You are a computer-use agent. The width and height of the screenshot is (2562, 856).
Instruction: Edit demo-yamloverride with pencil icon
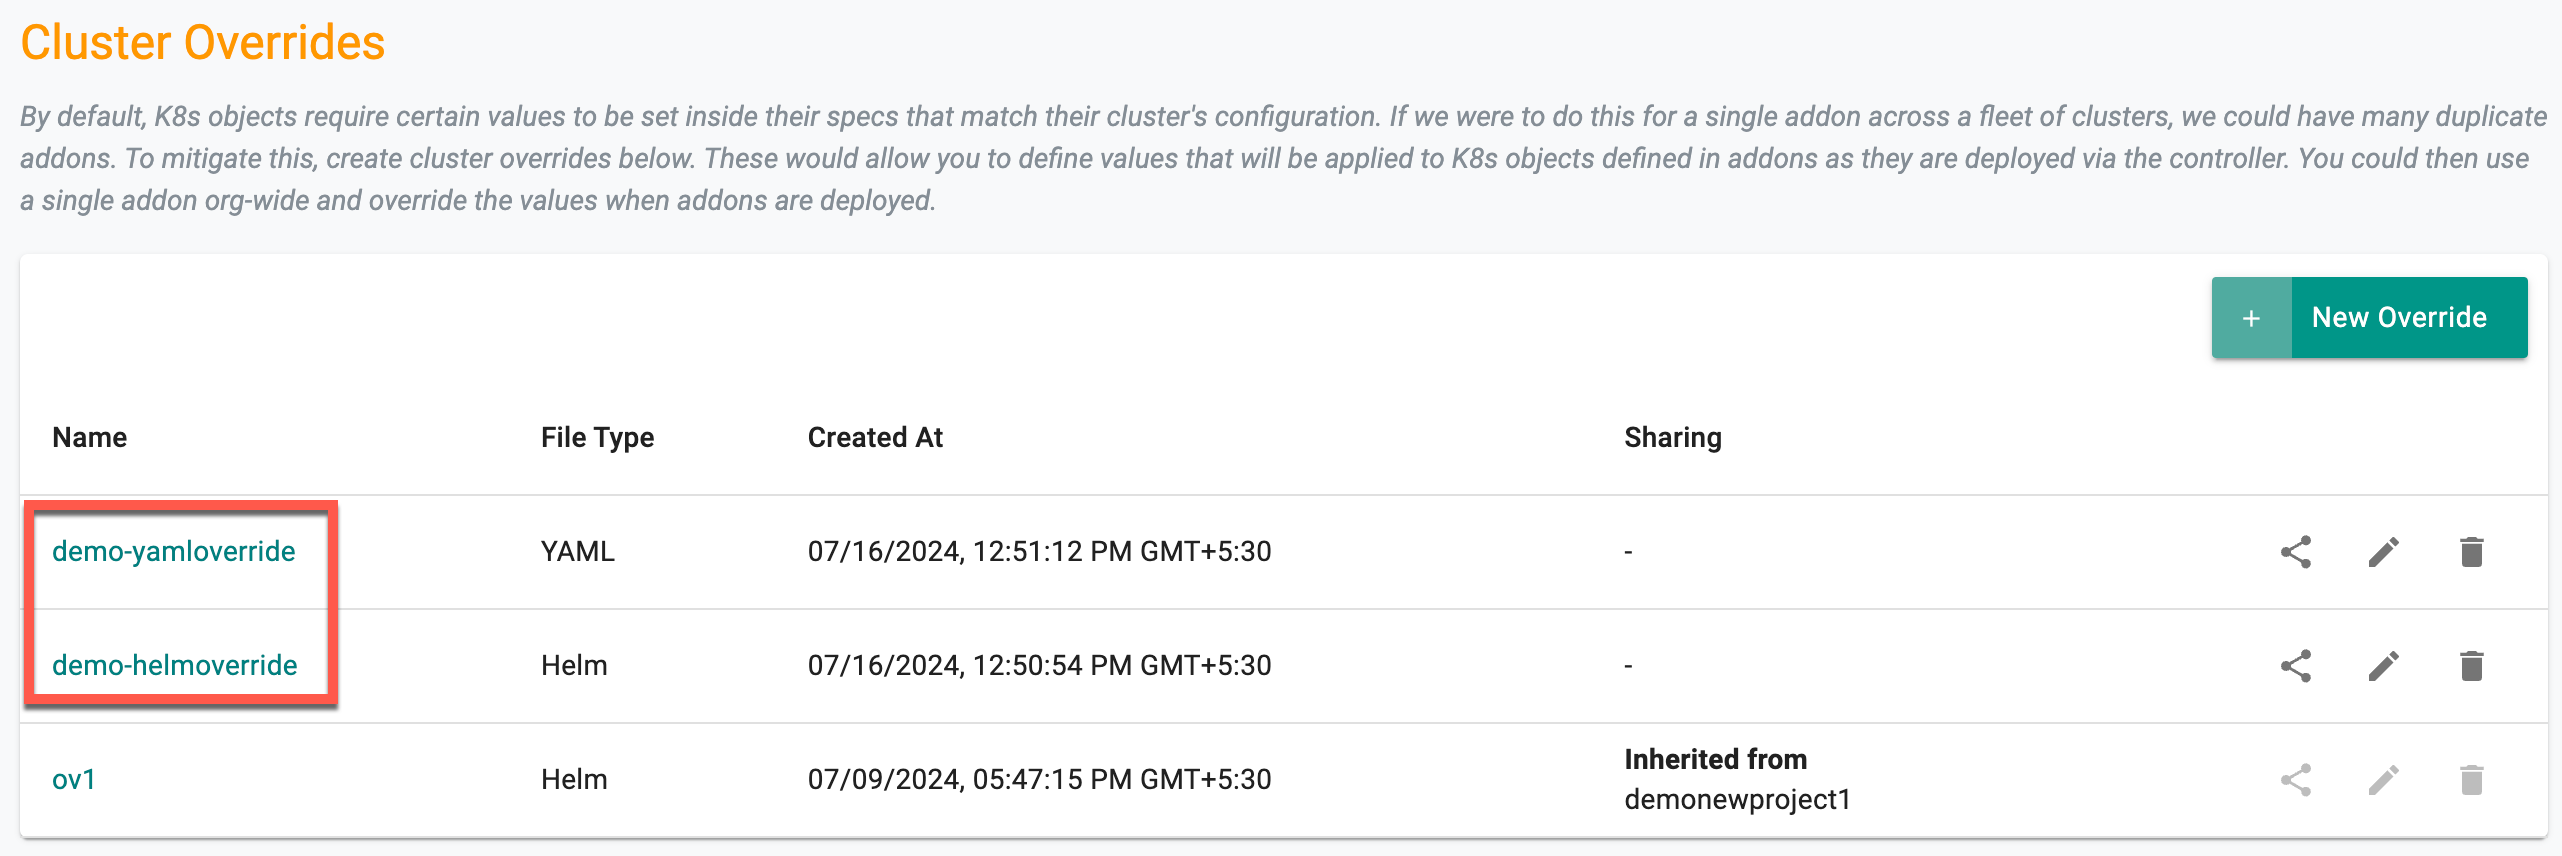coord(2384,552)
